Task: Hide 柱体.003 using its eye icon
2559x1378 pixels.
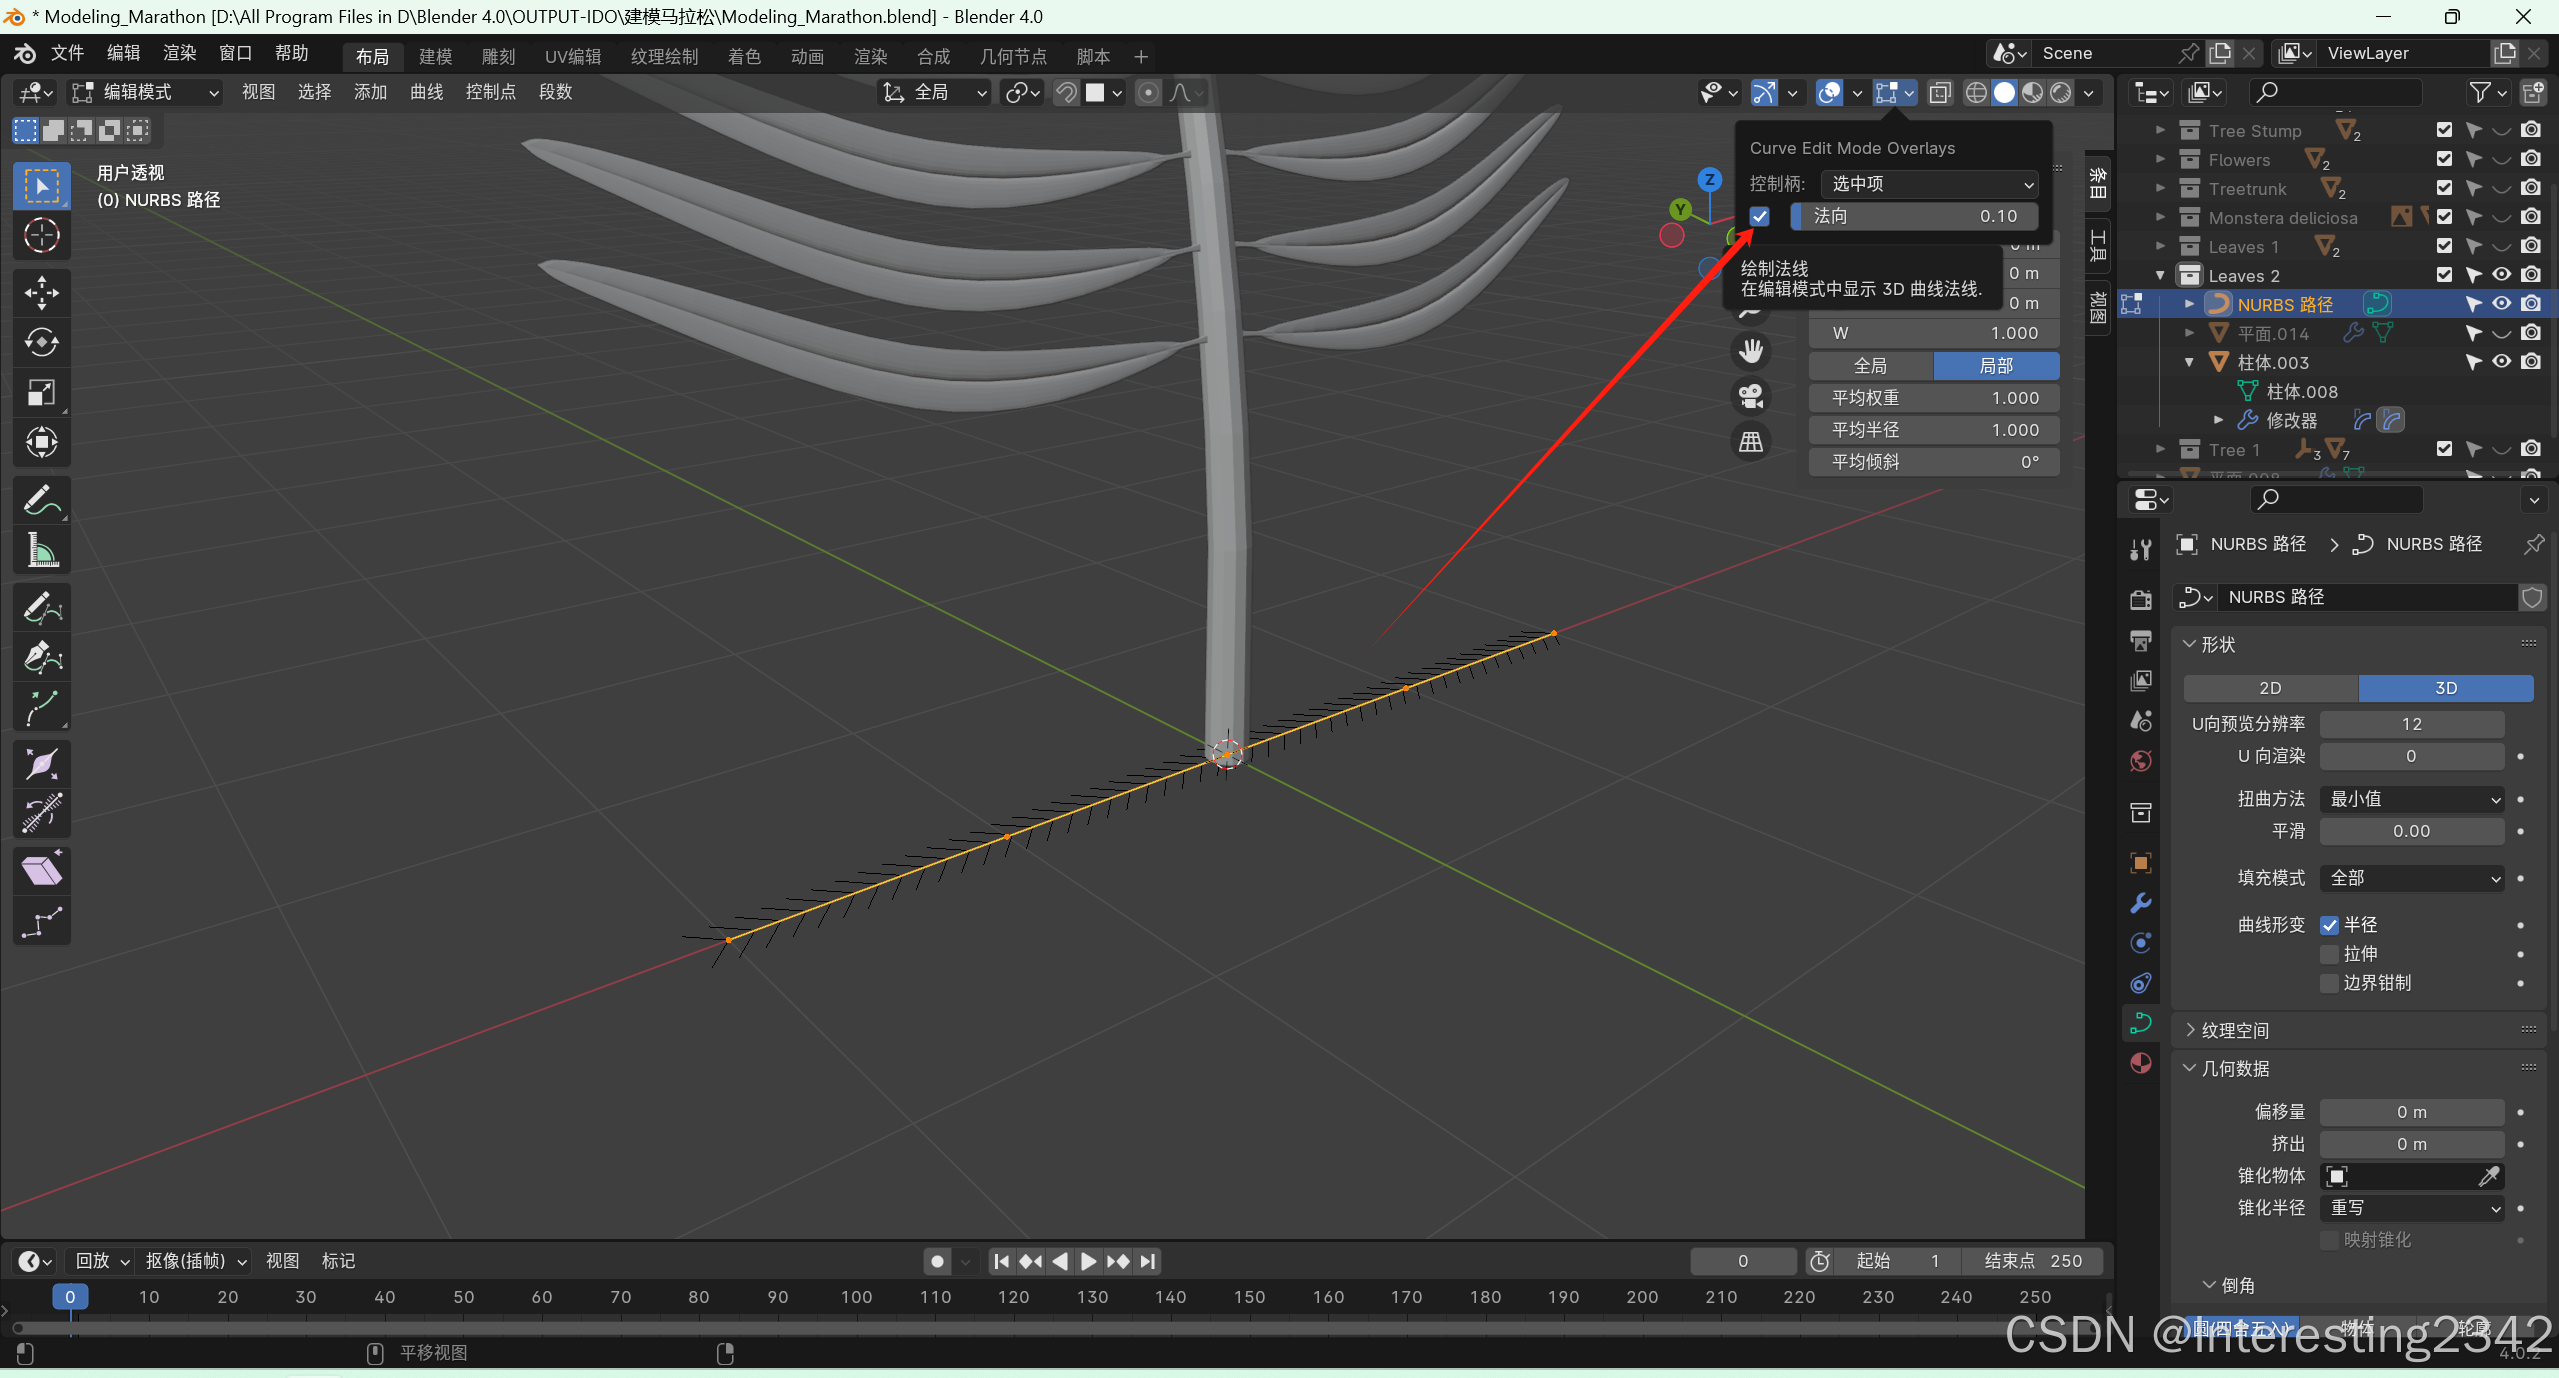Action: [2501, 362]
